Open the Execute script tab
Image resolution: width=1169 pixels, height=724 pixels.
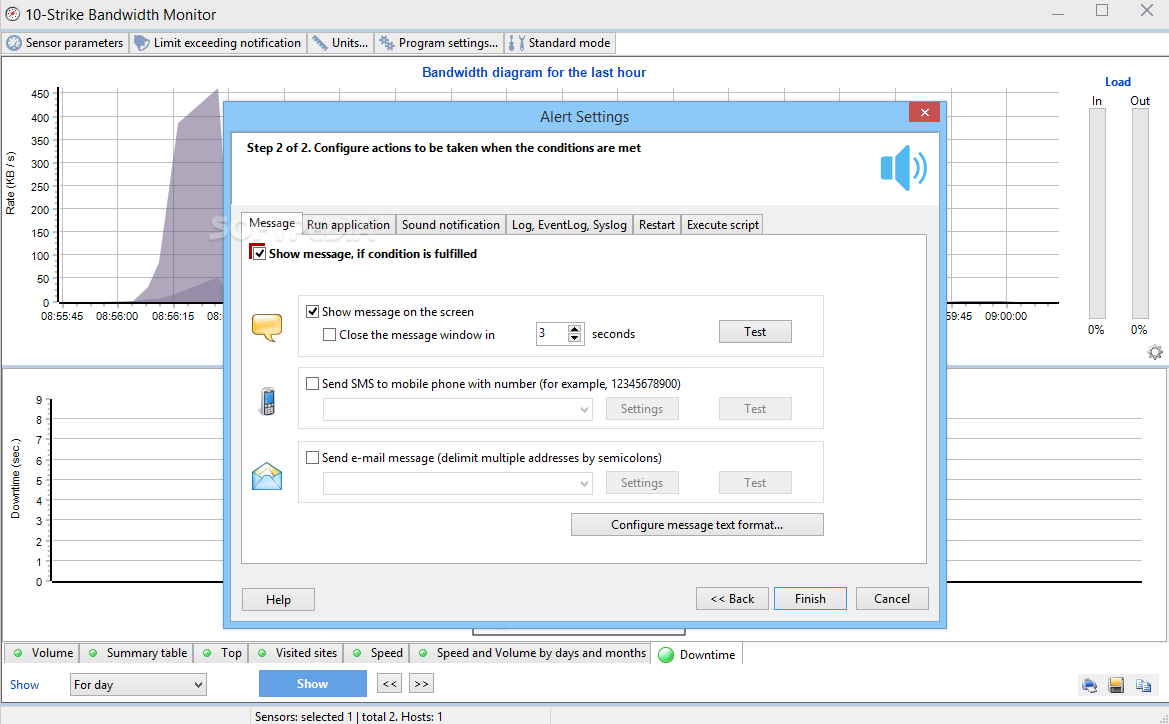pos(722,224)
